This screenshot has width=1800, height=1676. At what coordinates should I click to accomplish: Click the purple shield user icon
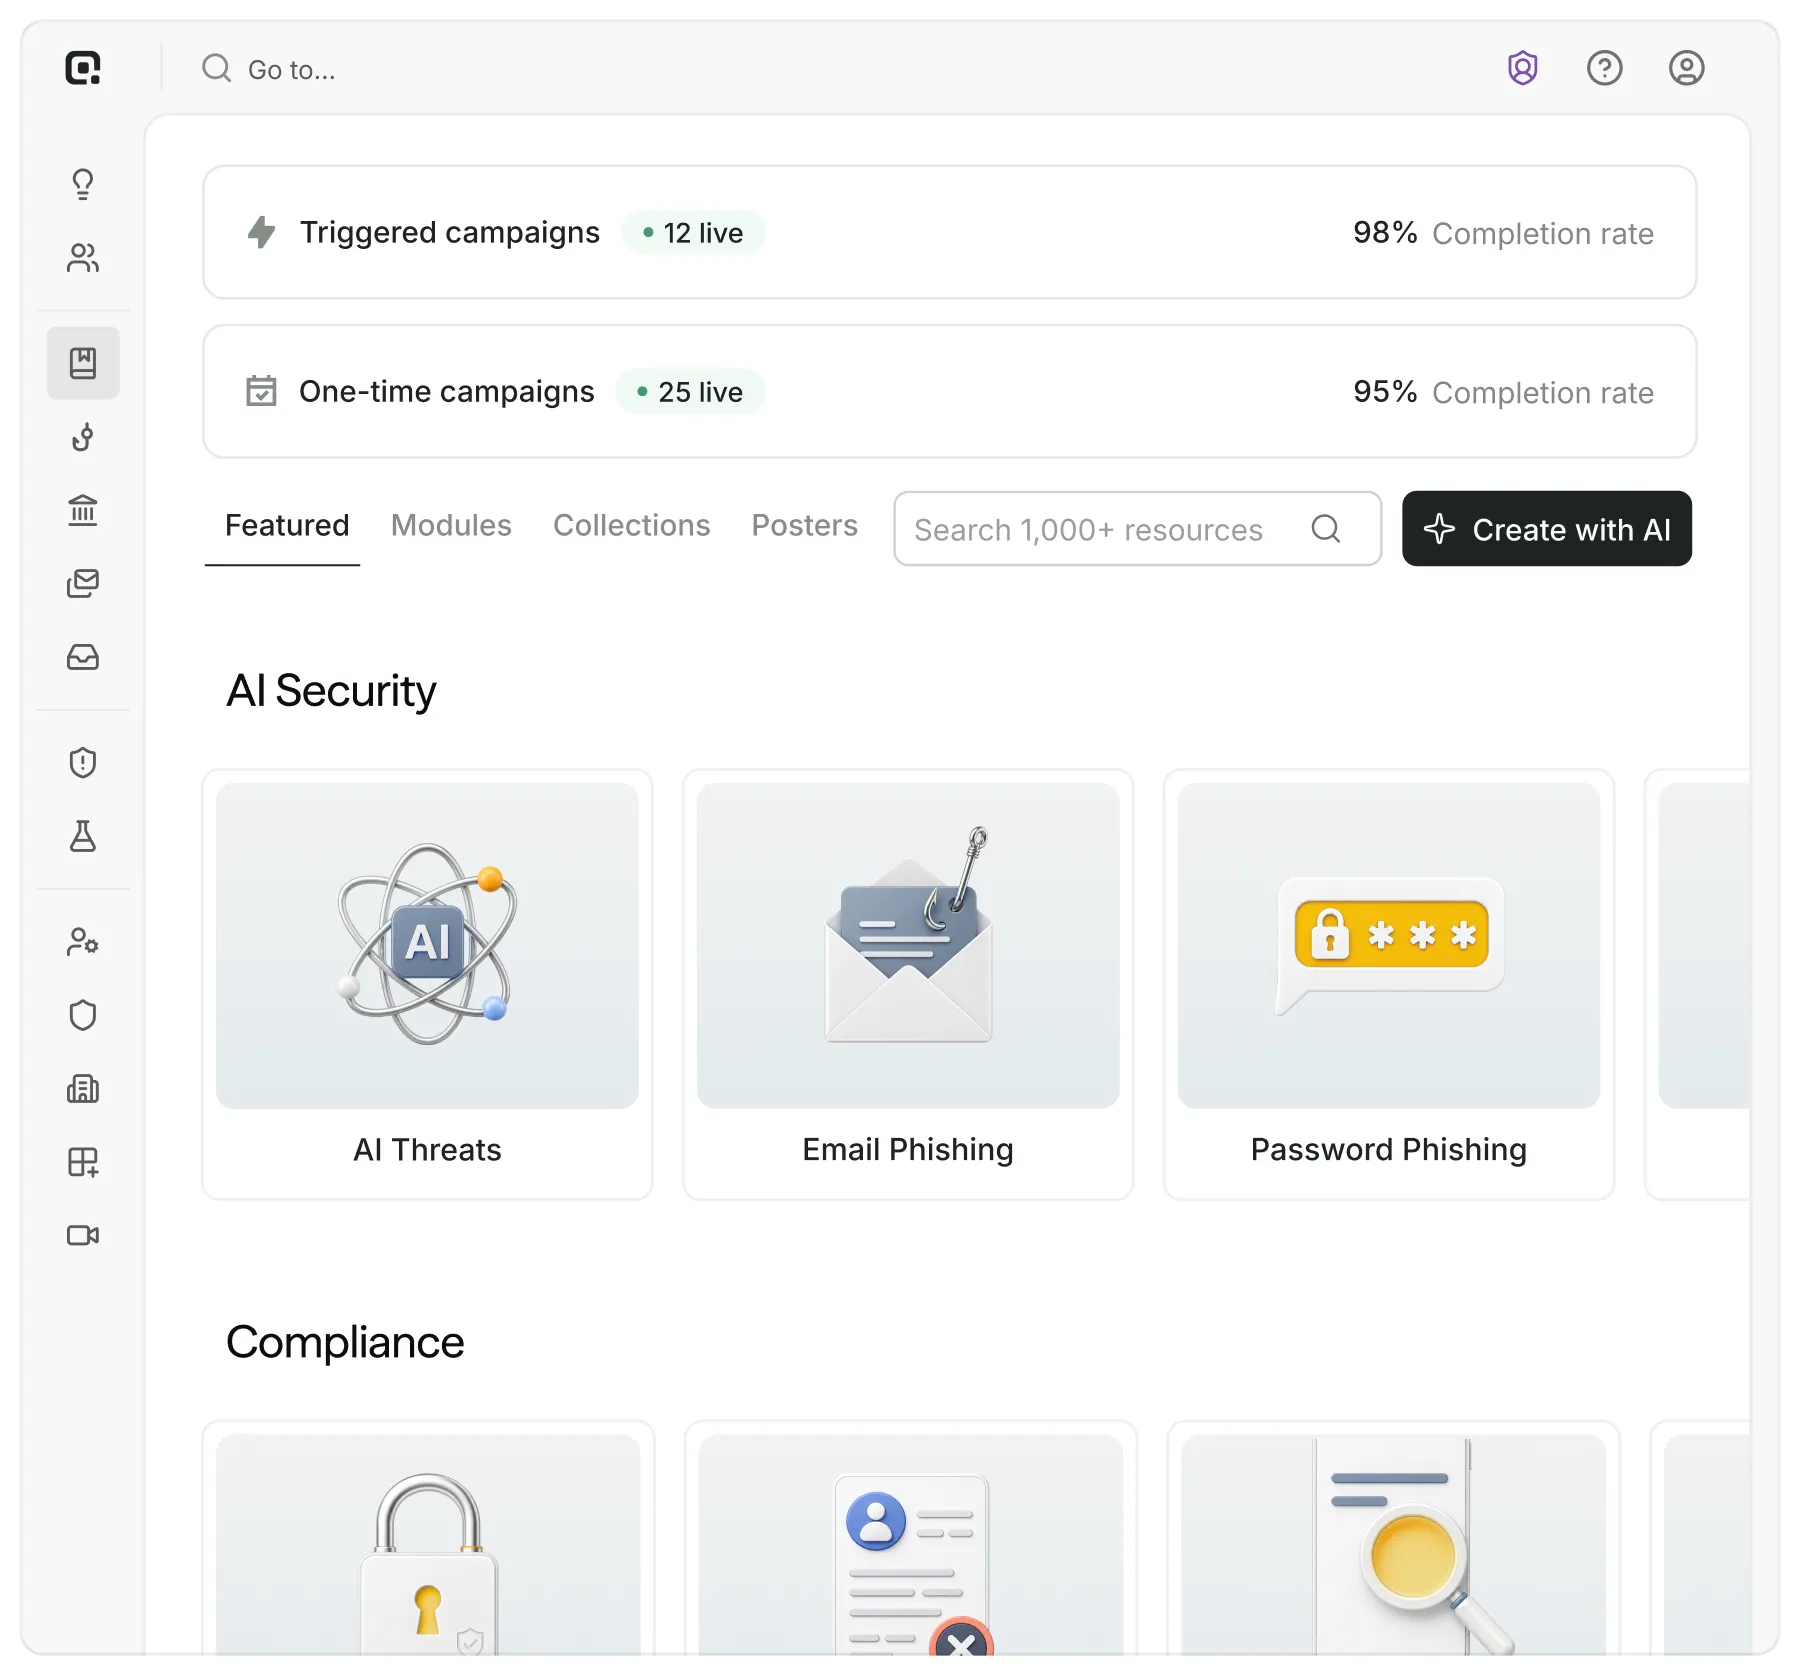pyautogui.click(x=1522, y=68)
